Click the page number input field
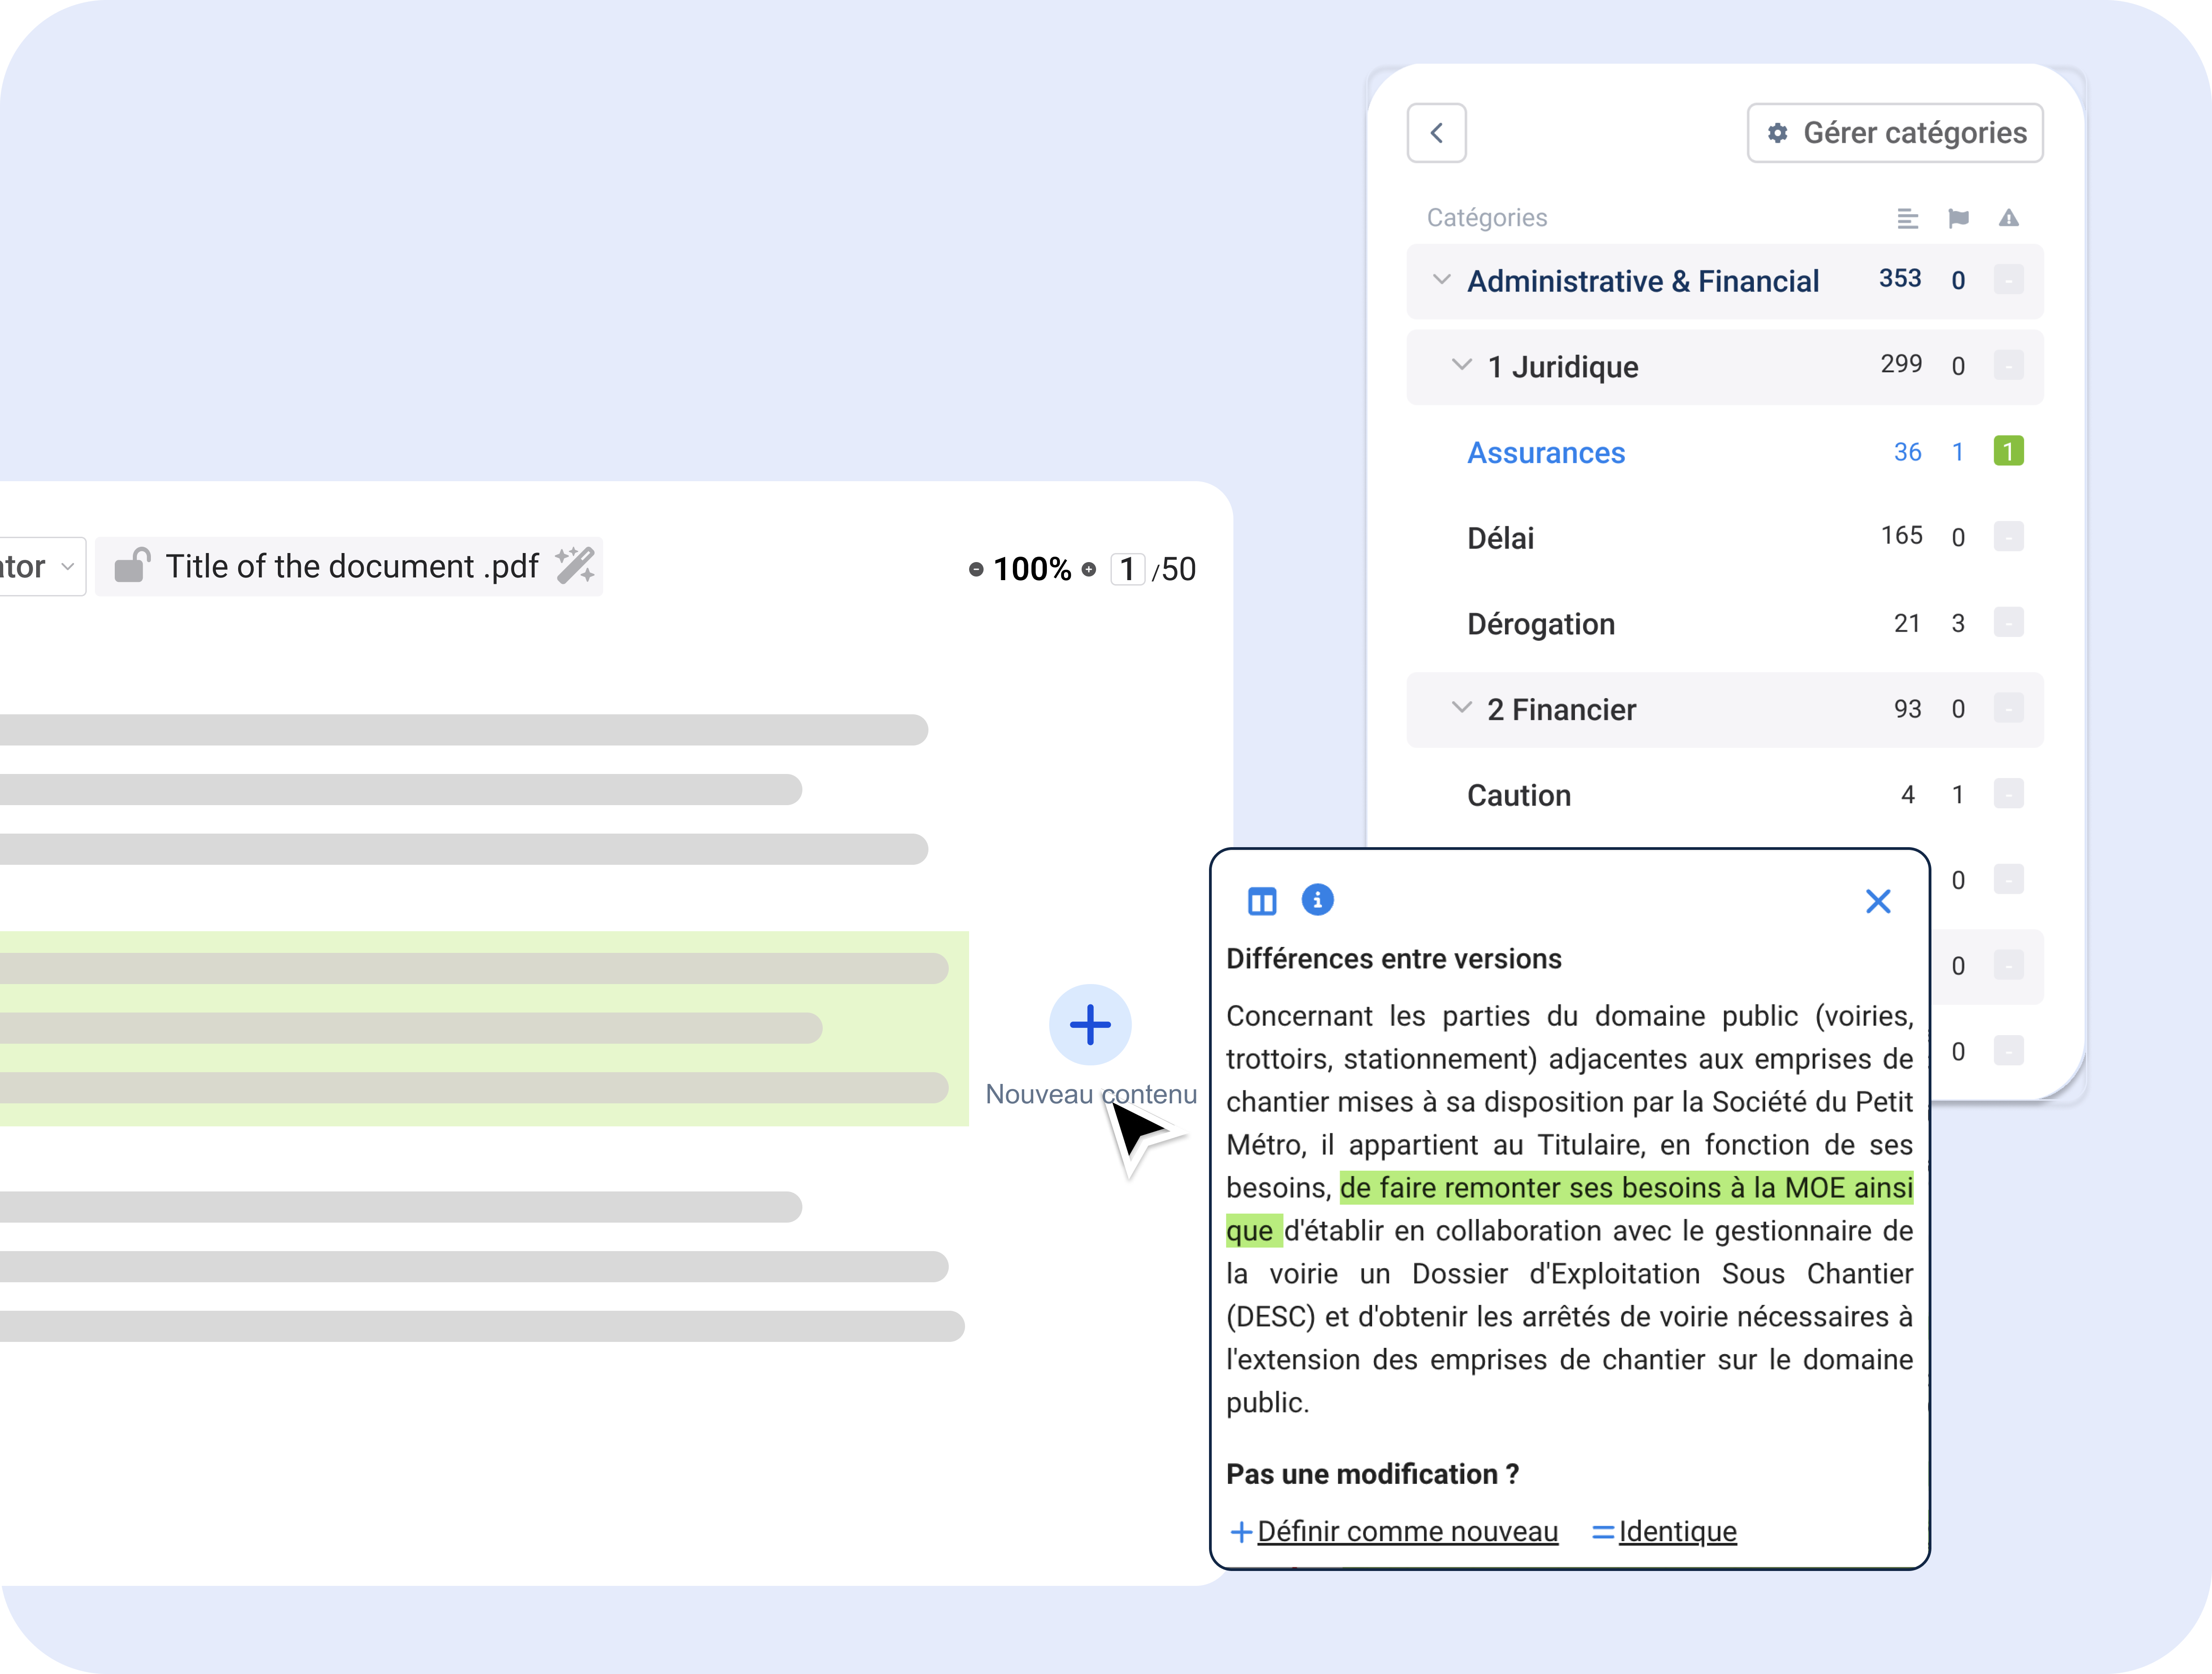Viewport: 2212px width, 1674px height. coord(1127,569)
